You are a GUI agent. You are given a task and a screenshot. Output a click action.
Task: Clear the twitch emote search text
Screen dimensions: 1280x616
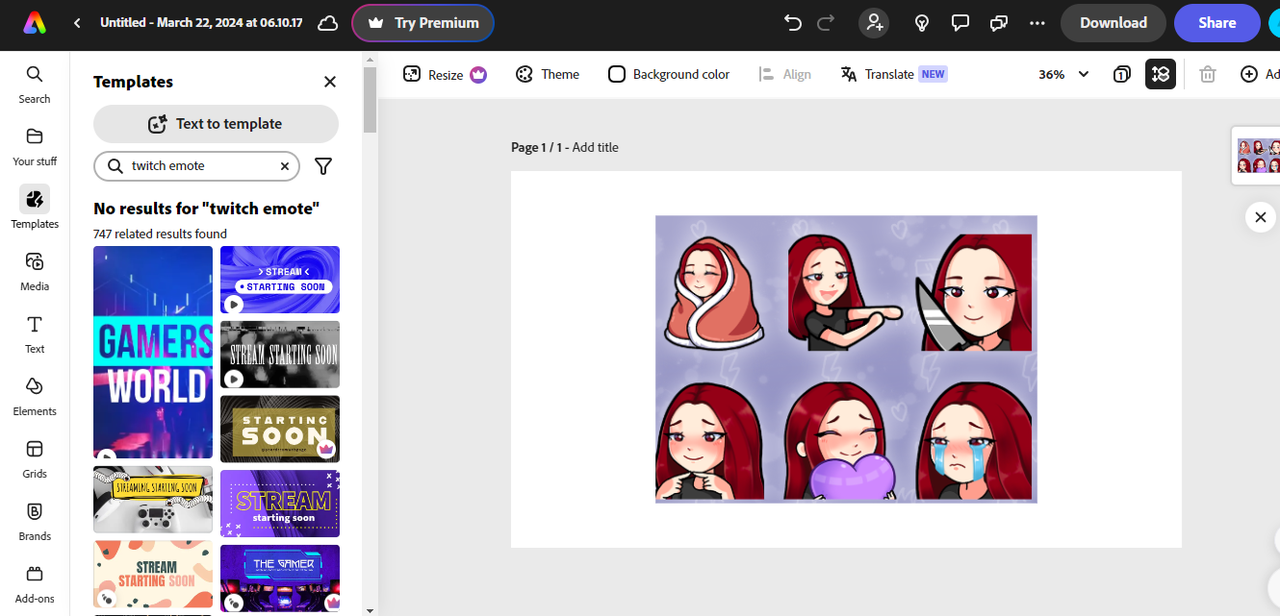[x=284, y=166]
